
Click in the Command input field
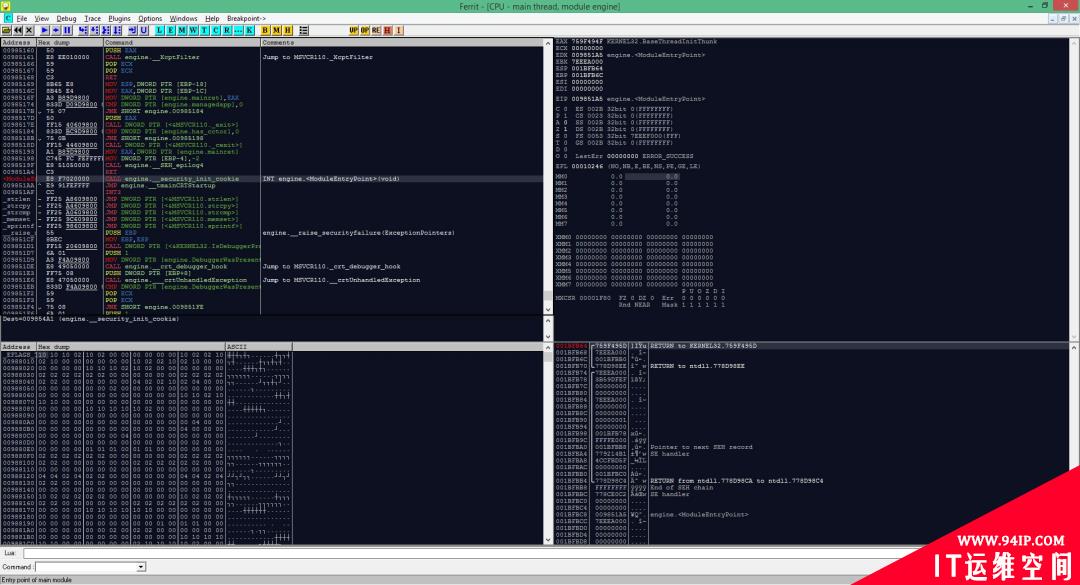click(x=86, y=566)
